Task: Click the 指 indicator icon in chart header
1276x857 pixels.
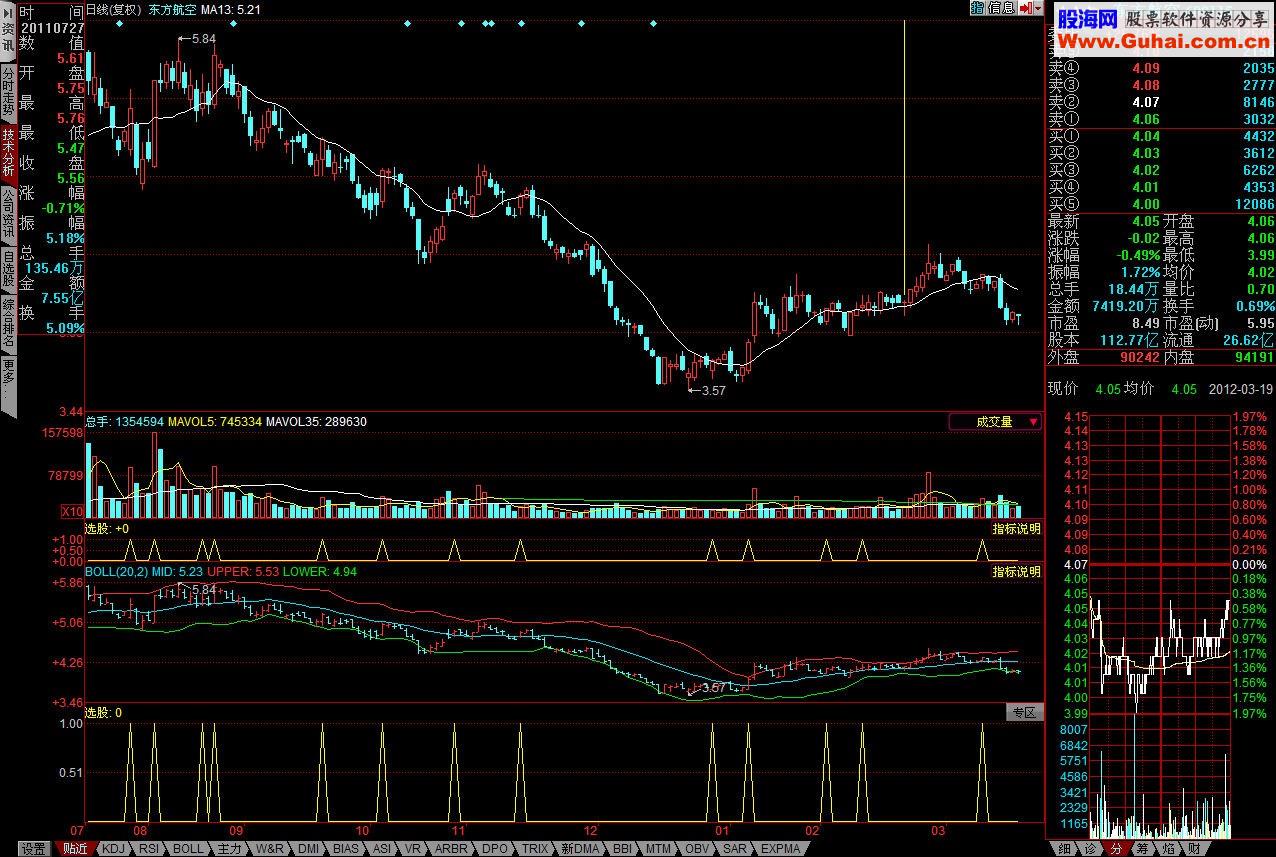Action: 977,8
